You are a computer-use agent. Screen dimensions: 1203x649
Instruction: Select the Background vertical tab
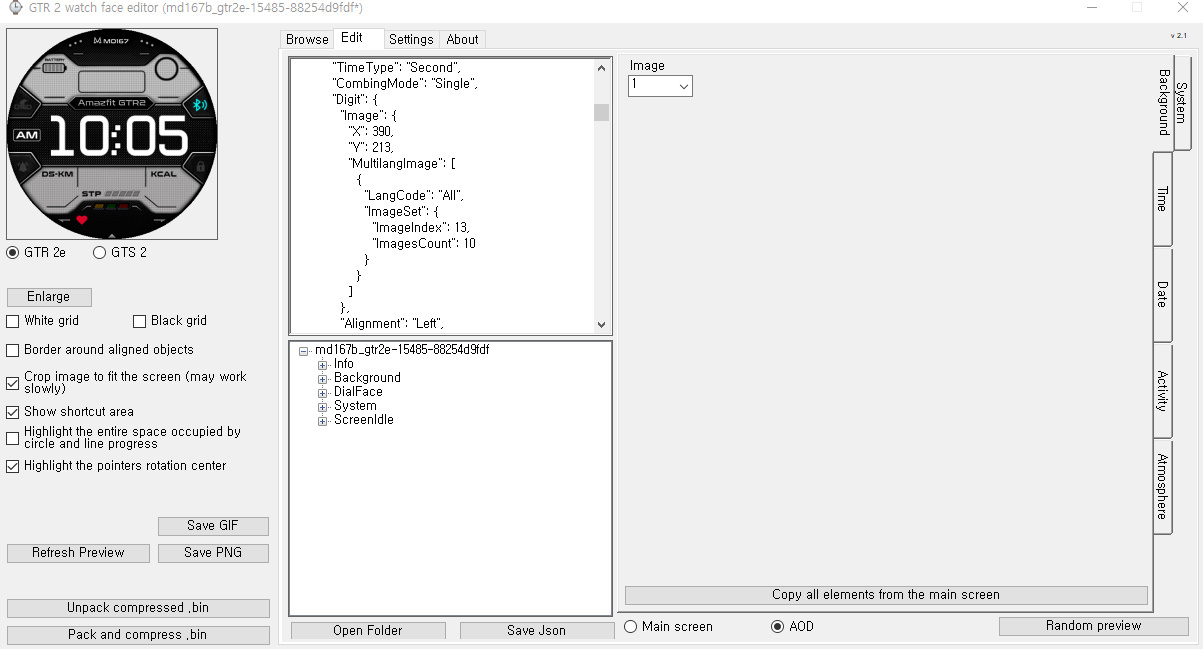tap(1163, 102)
